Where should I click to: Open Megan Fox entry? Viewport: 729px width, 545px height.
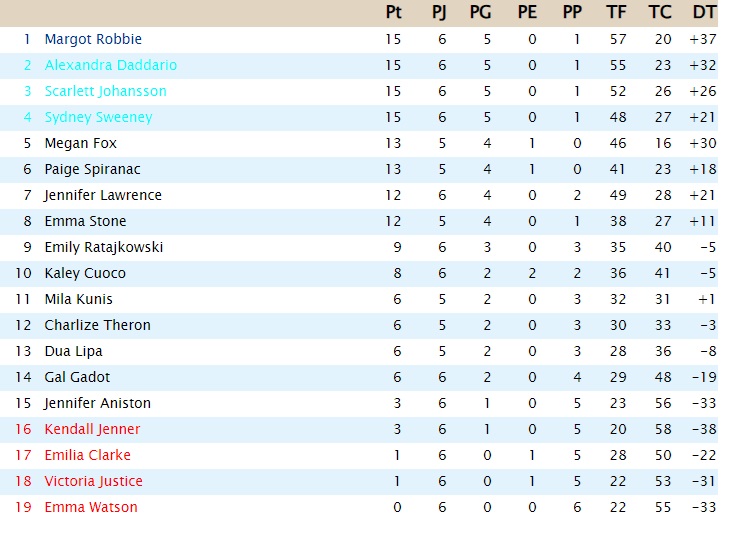click(x=80, y=143)
